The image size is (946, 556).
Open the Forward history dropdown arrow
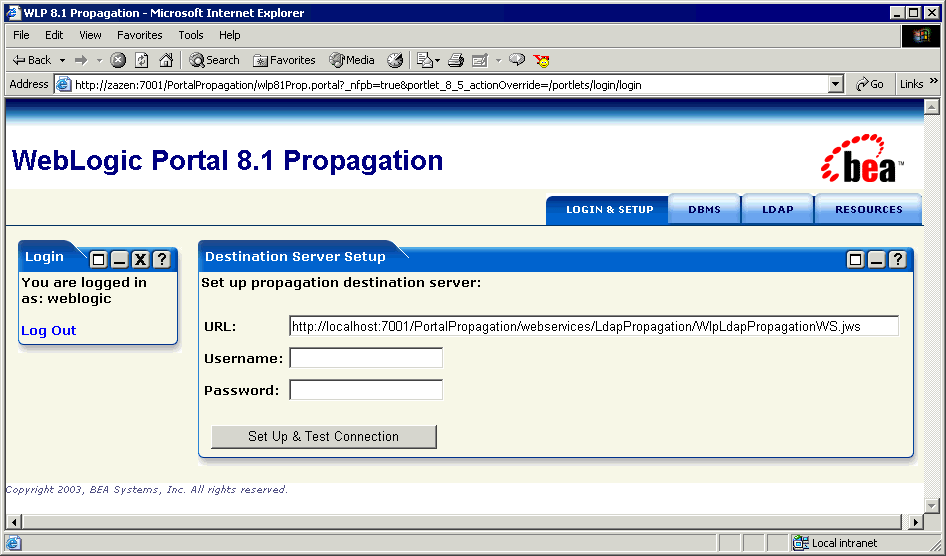click(99, 60)
